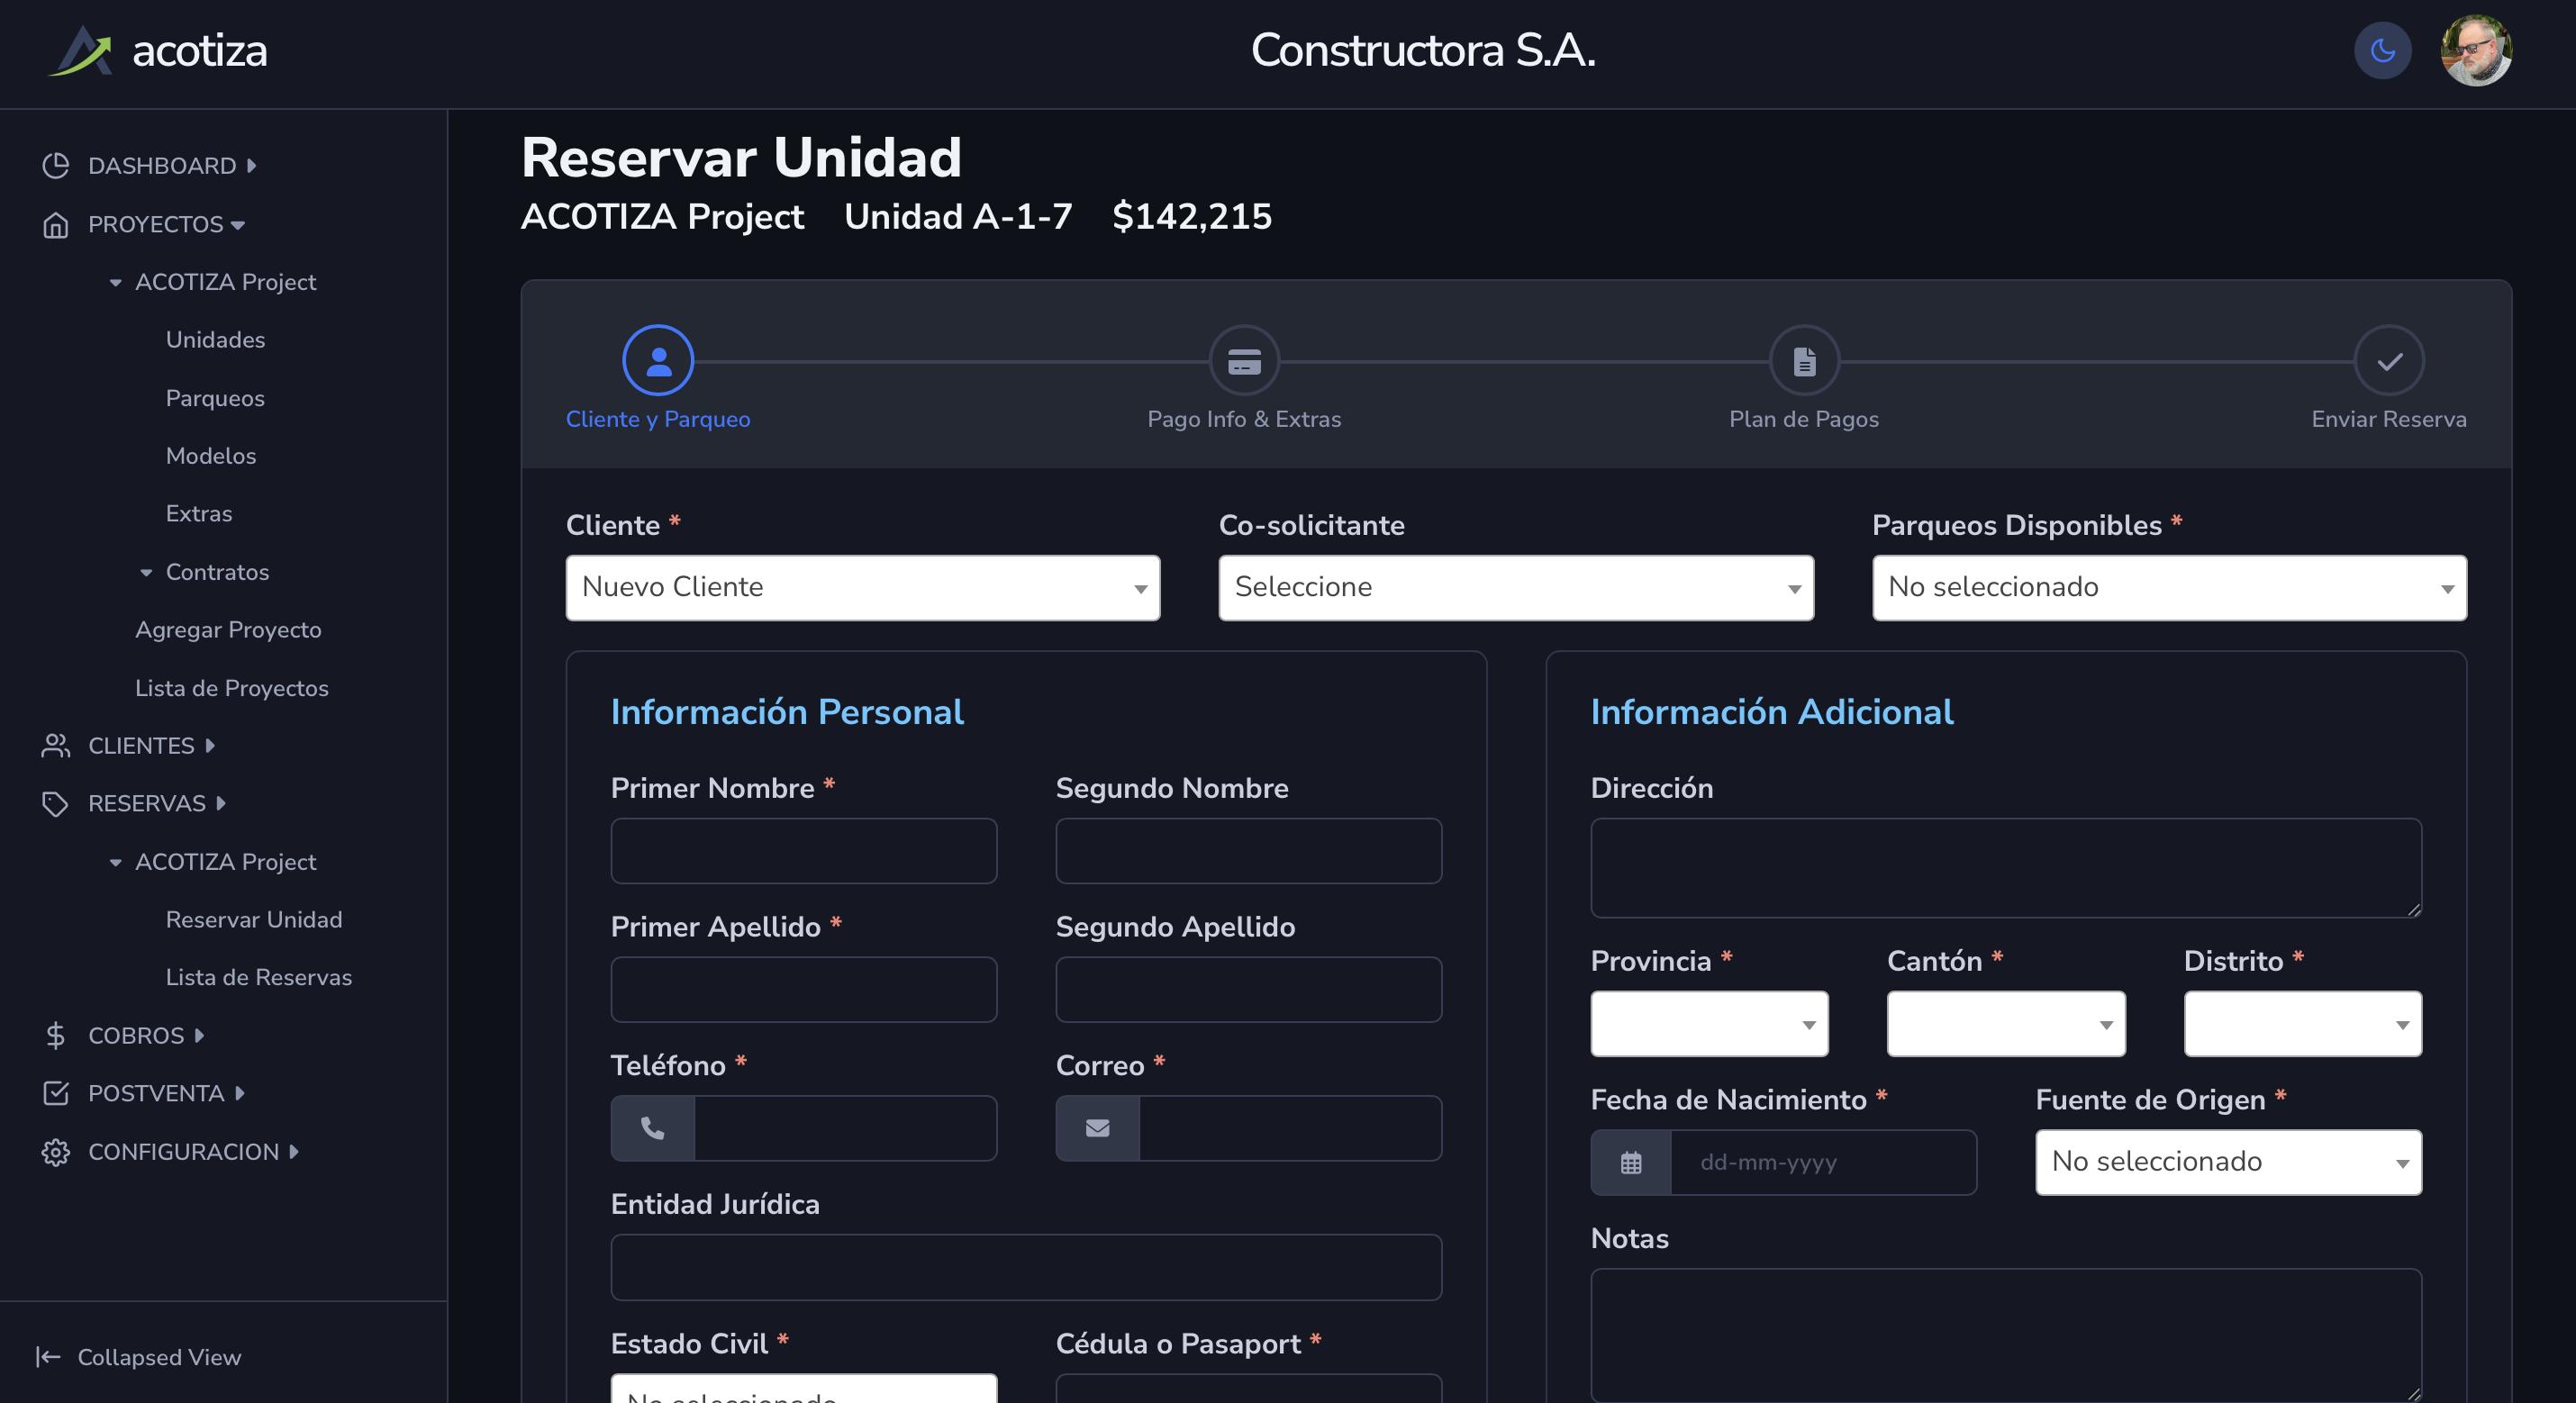Click the Cliente y Parqueo step icon
Image resolution: width=2576 pixels, height=1403 pixels.
pyautogui.click(x=658, y=361)
